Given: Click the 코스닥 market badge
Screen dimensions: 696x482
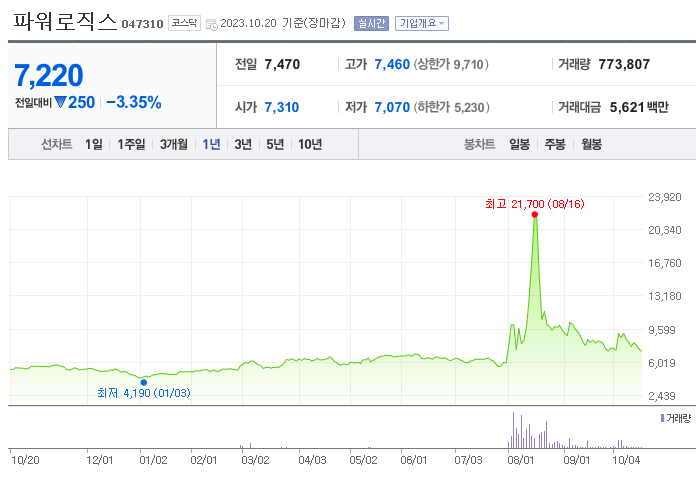Looking at the screenshot, I should 184,23.
